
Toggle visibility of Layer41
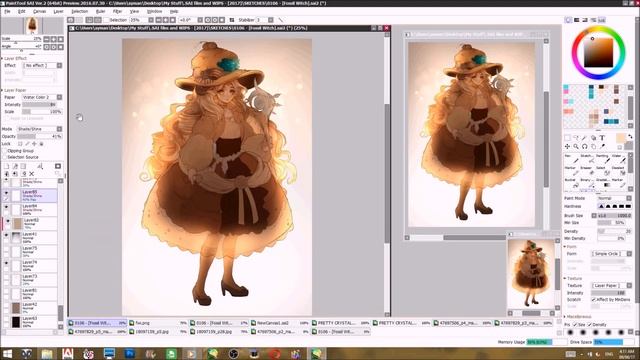pos(6,236)
